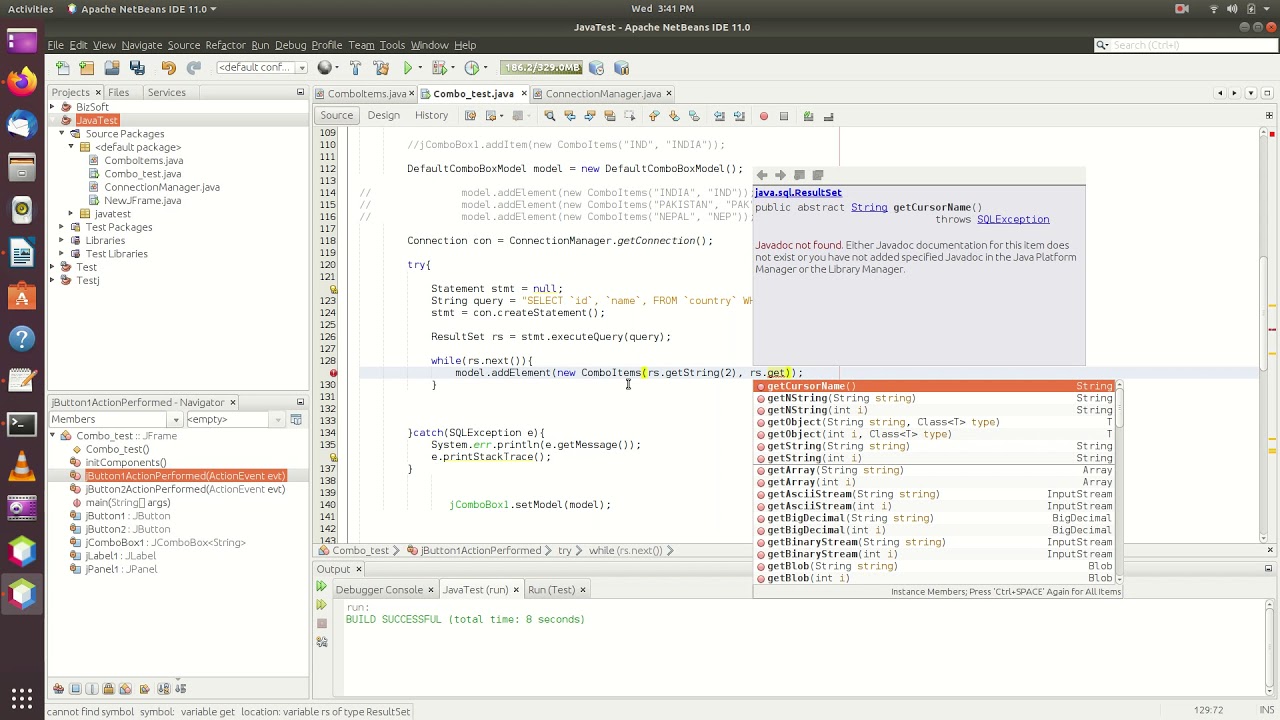Viewport: 1280px width, 720px height.
Task: Click the New File toolbar icon
Action: (62, 68)
